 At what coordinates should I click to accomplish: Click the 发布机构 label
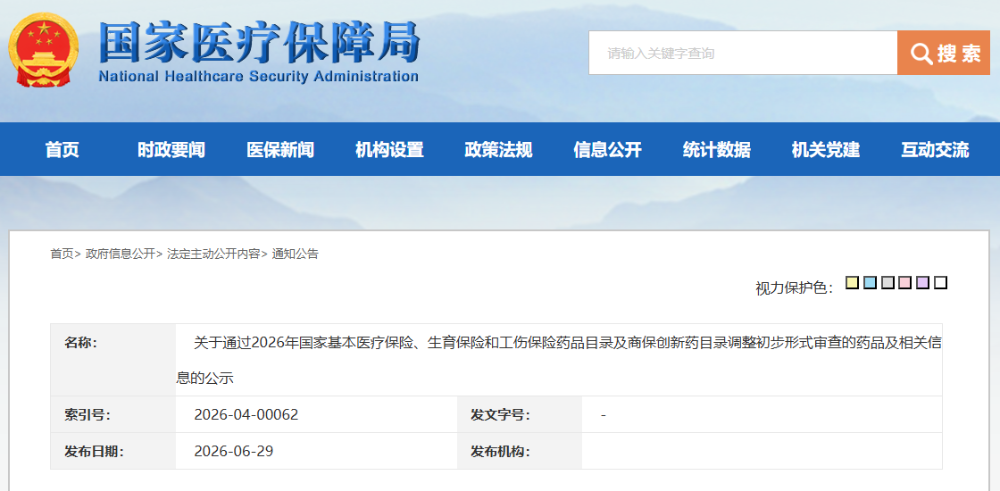(500, 451)
